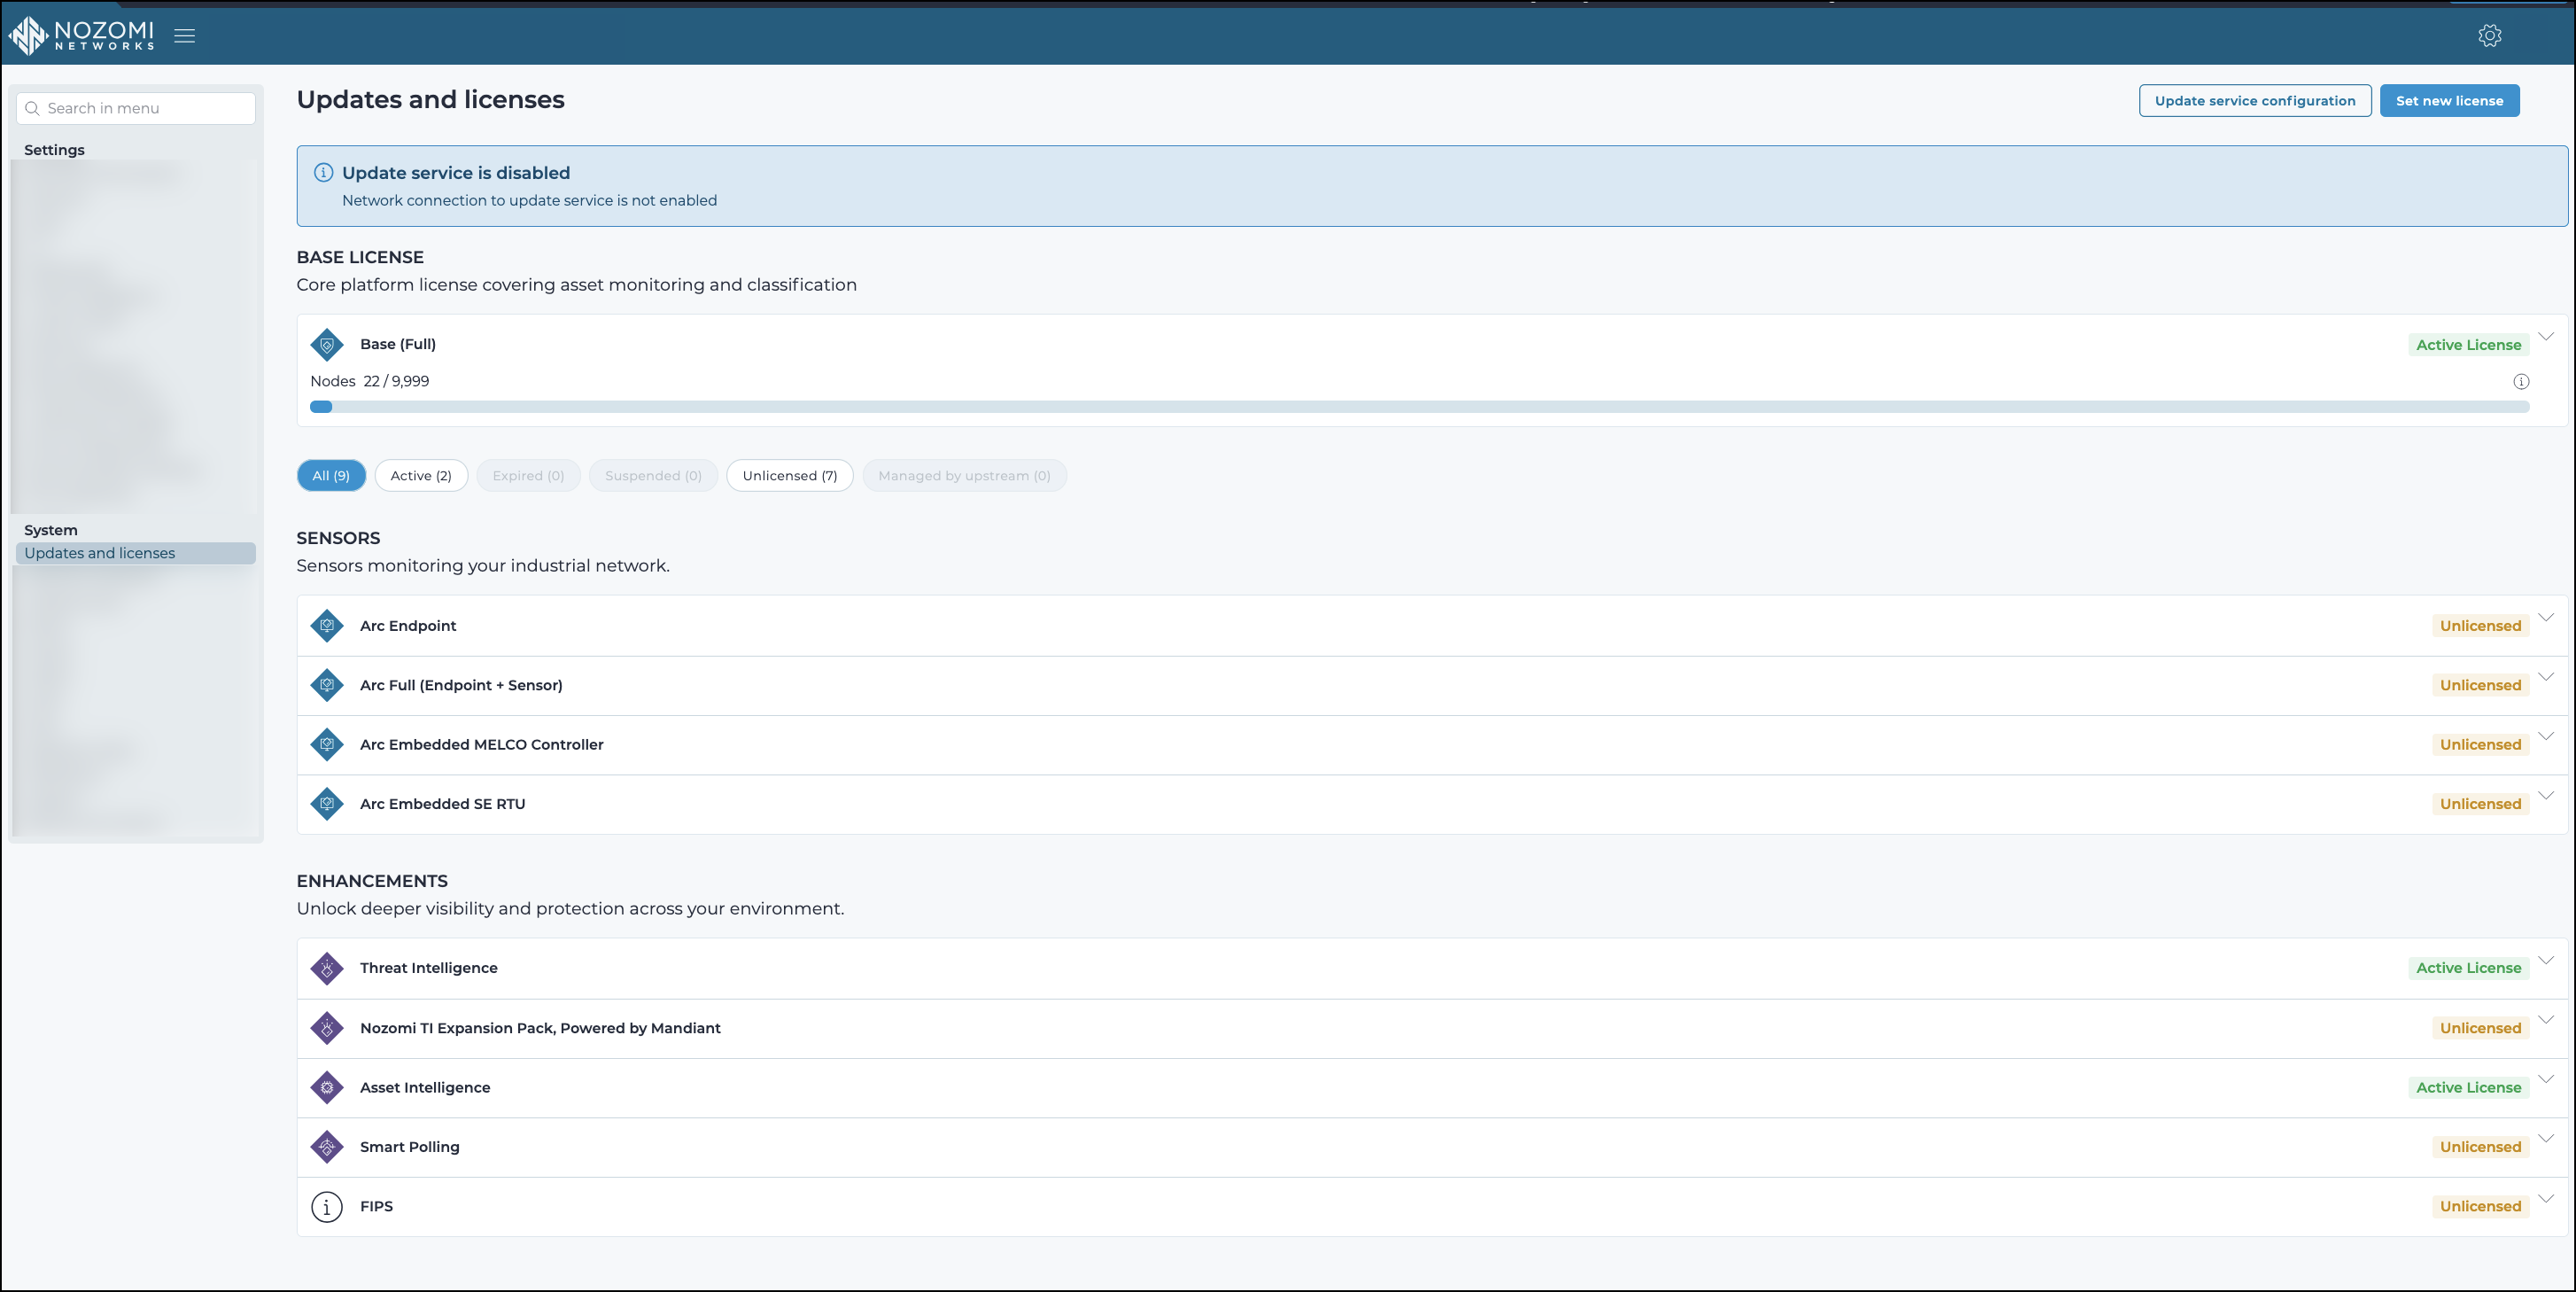
Task: Click the Asset Intelligence icon
Action: (327, 1087)
